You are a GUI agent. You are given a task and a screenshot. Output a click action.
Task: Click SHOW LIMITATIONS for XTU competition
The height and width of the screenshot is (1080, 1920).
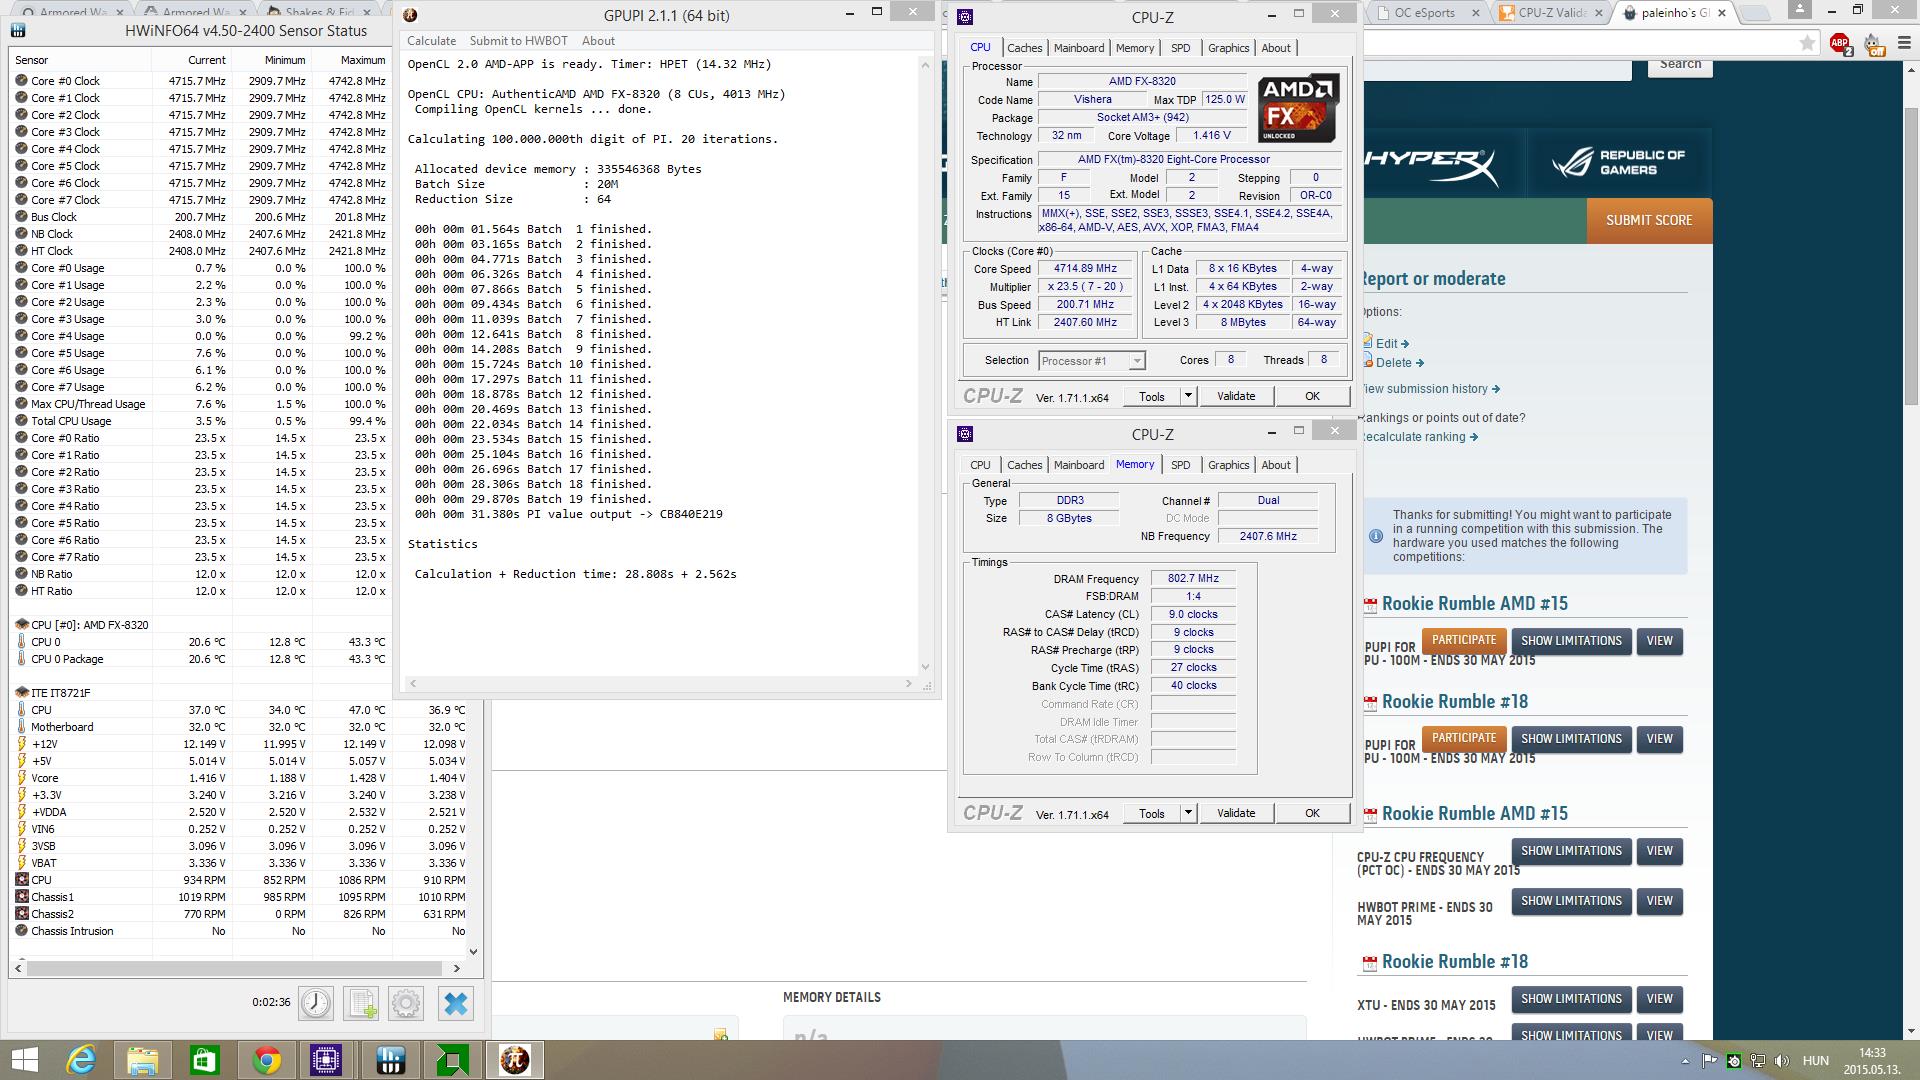coord(1571,999)
